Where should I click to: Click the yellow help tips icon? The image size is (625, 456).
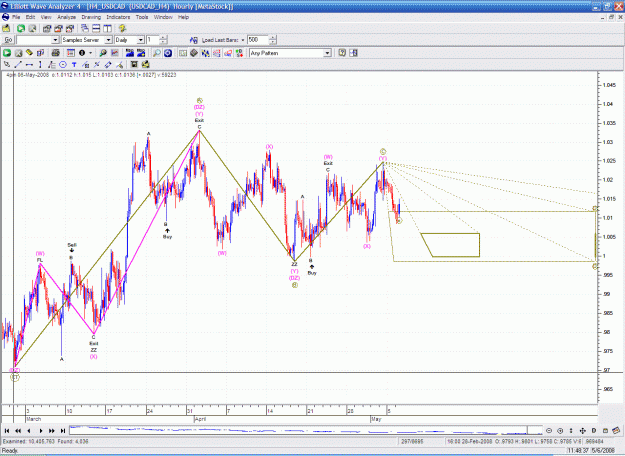click(x=122, y=28)
